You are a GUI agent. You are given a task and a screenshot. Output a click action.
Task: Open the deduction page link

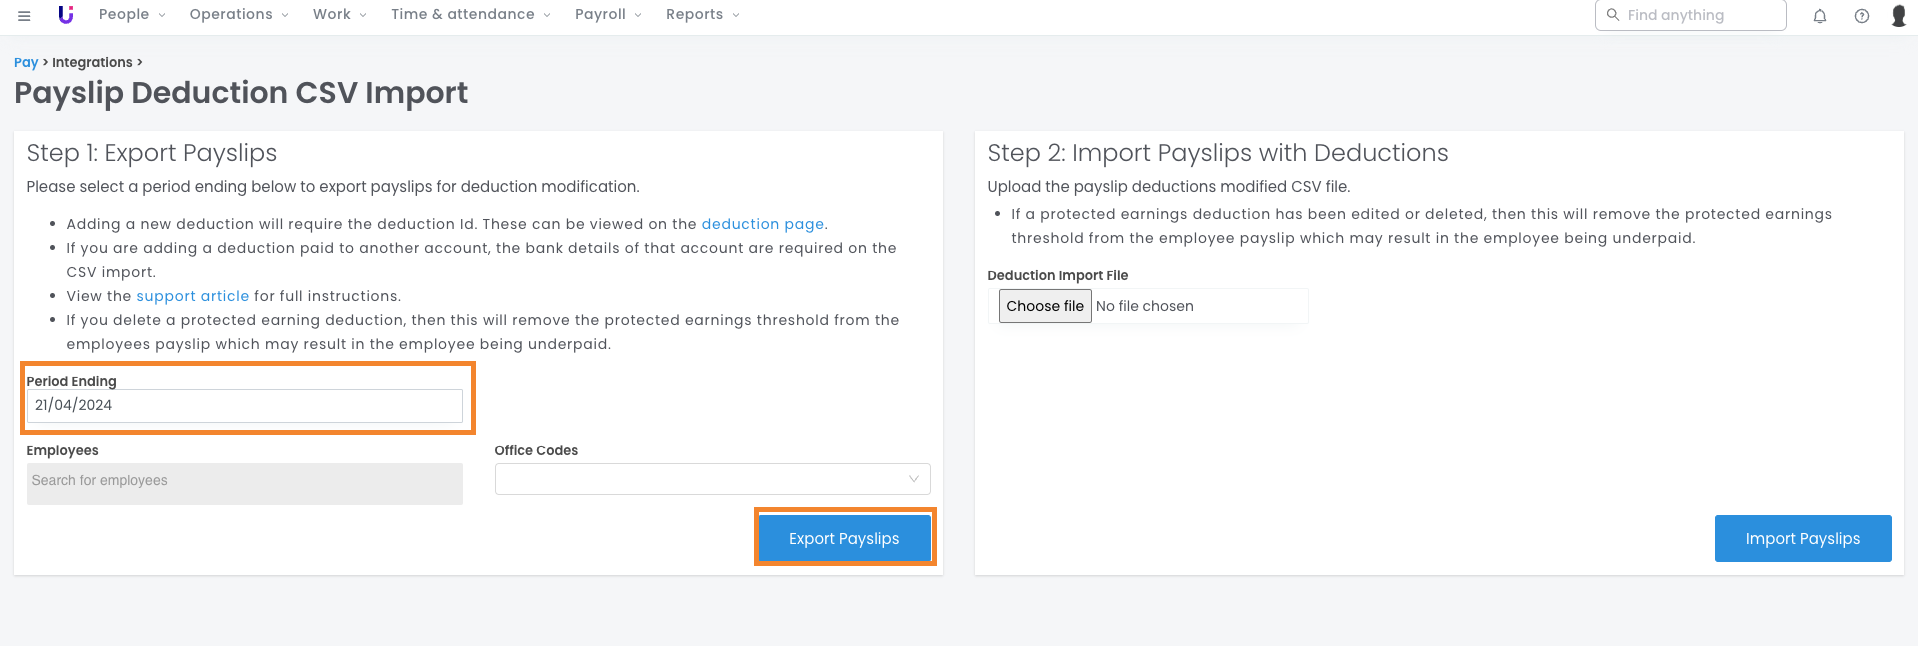point(762,224)
